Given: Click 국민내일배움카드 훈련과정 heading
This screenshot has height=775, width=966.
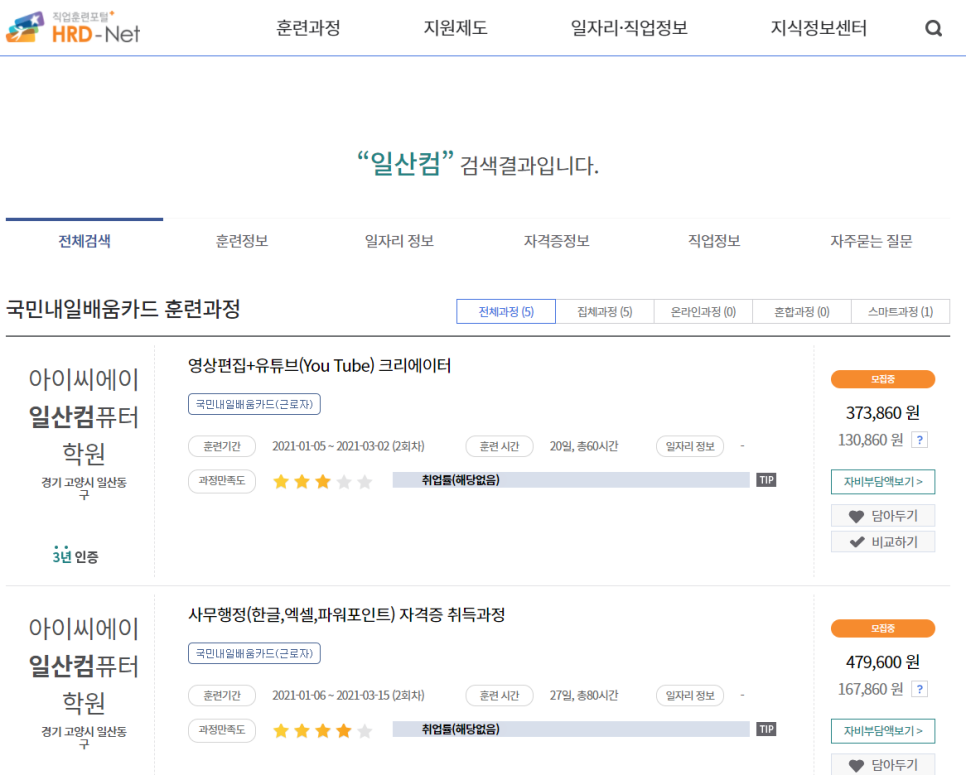Looking at the screenshot, I should point(123,309).
